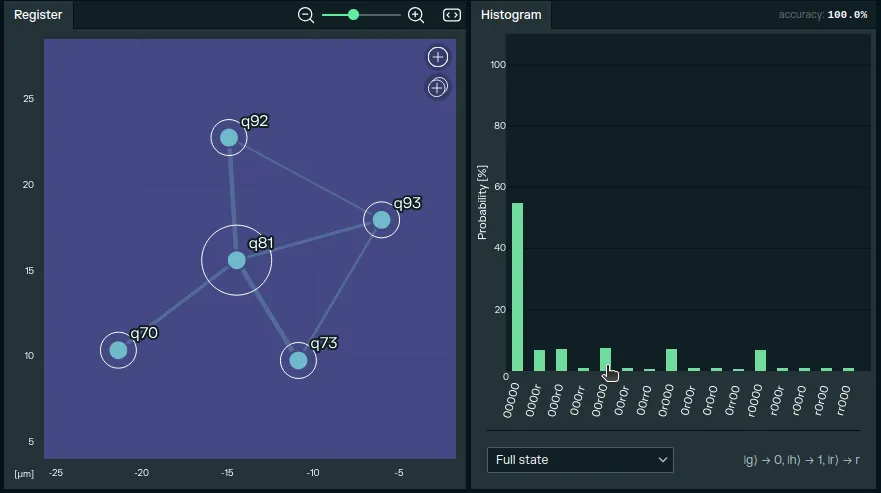
Task: Select qubit q93 in the register
Action: point(381,219)
